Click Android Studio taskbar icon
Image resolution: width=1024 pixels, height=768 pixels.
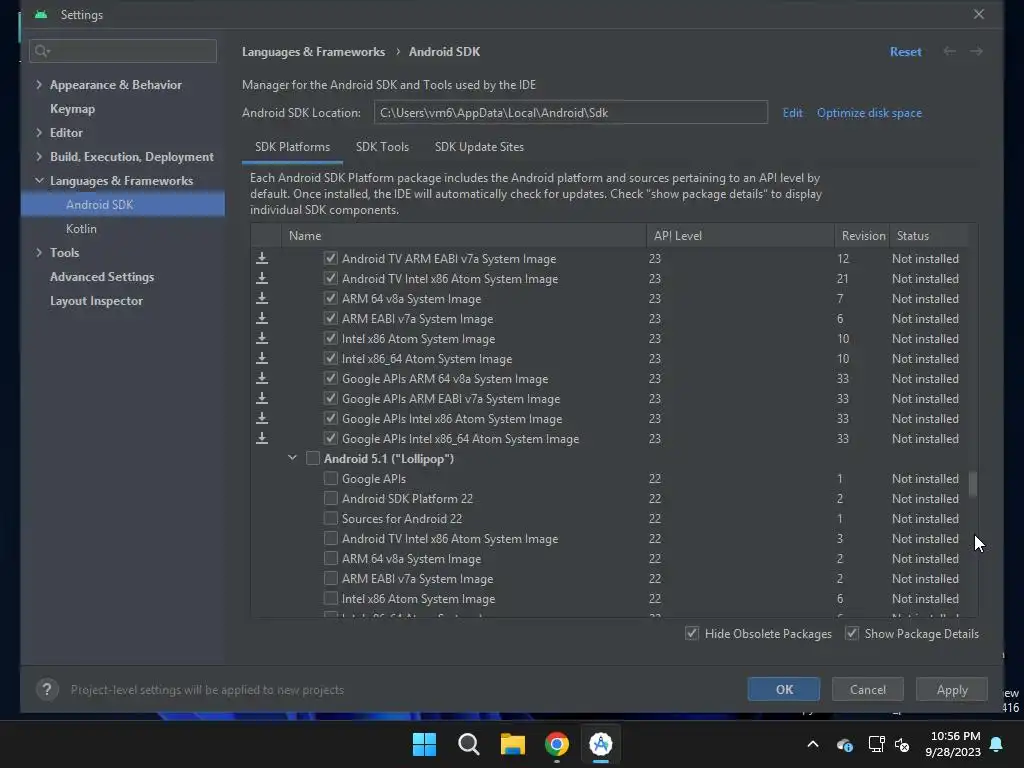(x=601, y=744)
